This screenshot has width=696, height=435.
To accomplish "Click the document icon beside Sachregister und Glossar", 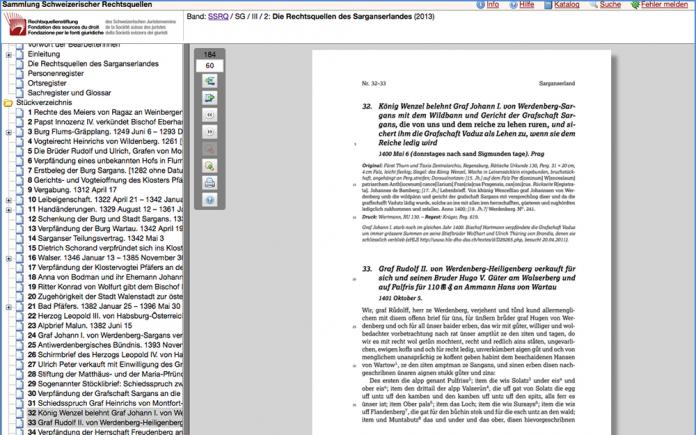I will [x=20, y=93].
